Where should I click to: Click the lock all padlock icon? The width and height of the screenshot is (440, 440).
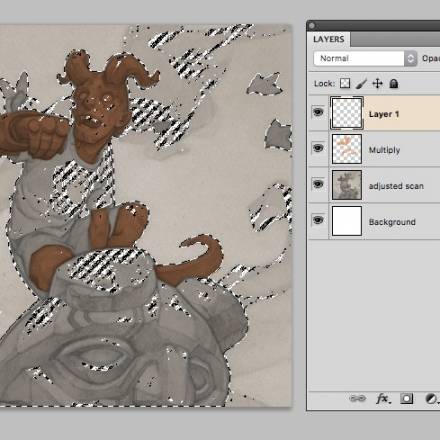pos(394,83)
